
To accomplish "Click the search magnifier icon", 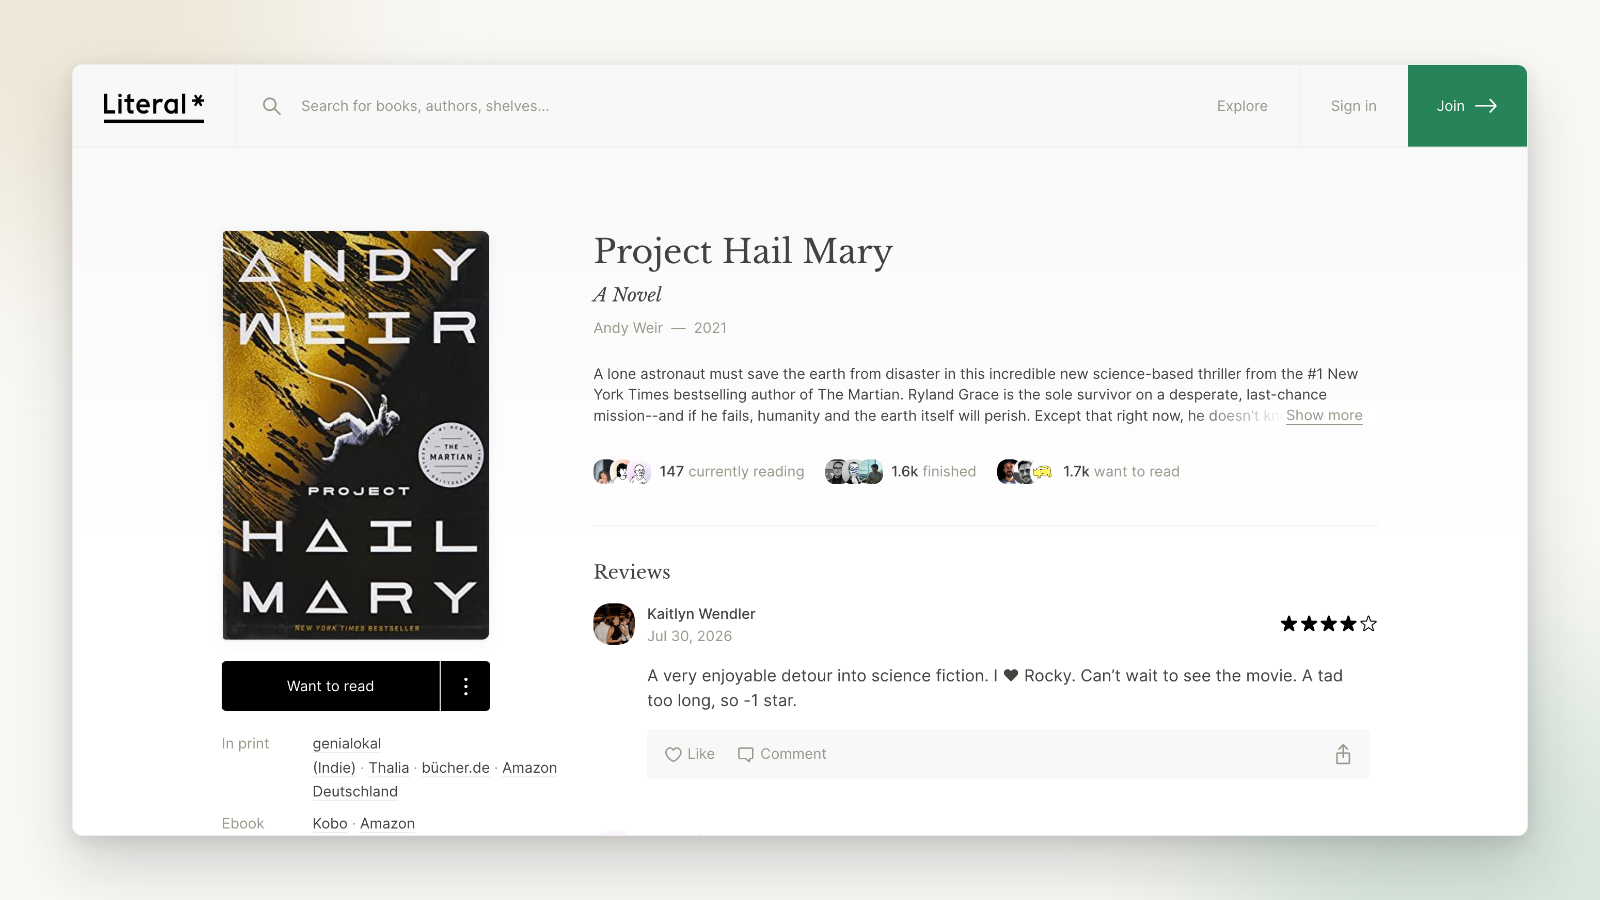I will click(x=271, y=106).
